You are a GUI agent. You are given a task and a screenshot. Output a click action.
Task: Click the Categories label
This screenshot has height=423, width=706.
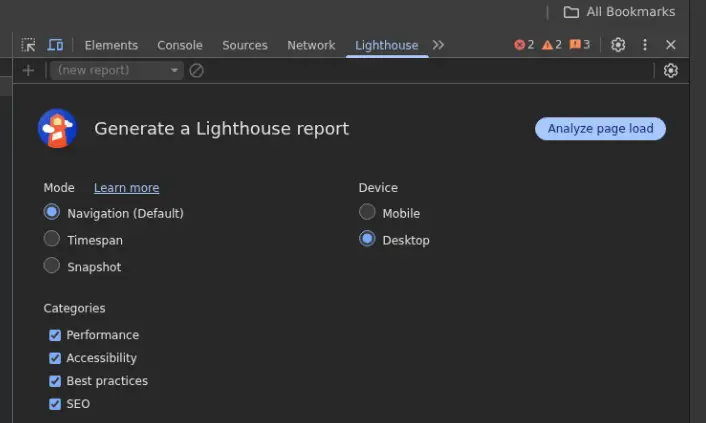[74, 309]
